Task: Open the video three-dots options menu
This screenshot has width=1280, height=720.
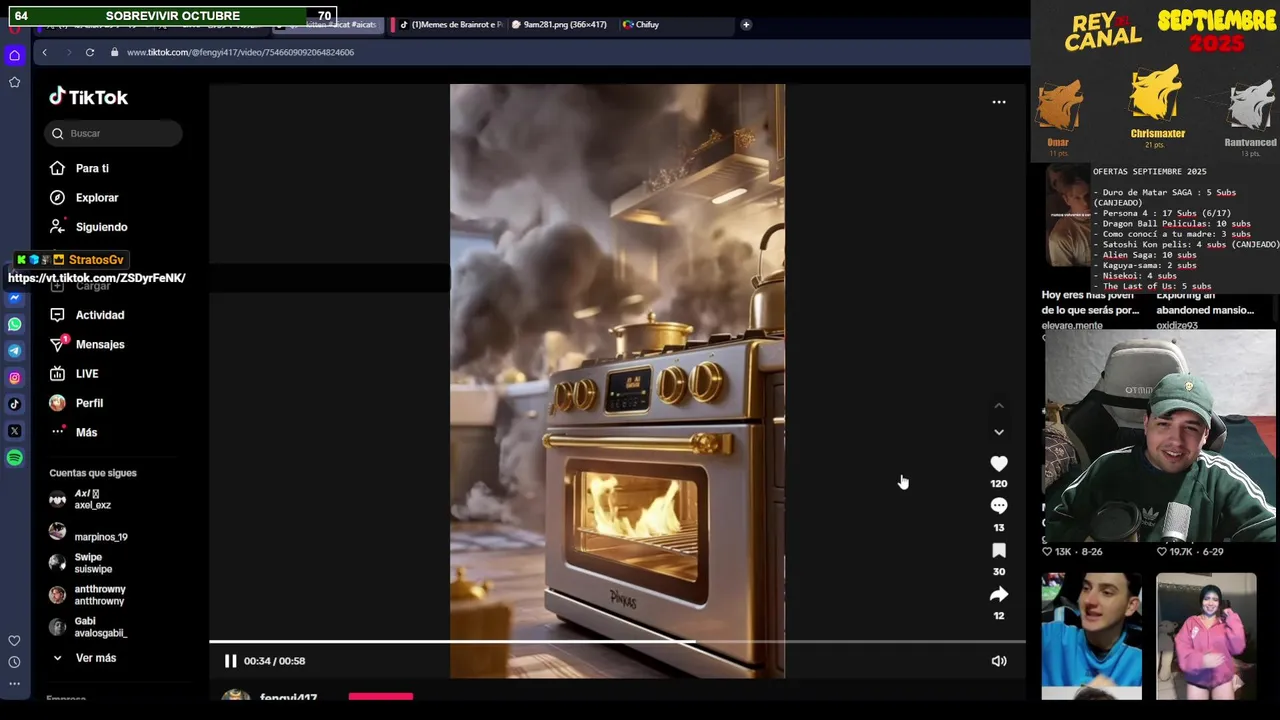Action: tap(999, 102)
